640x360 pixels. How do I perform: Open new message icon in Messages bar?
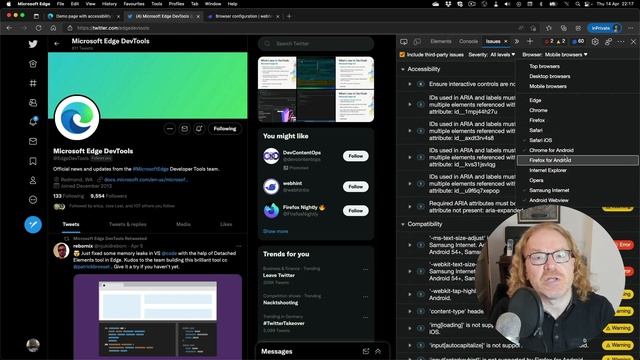pyautogui.click(x=366, y=351)
